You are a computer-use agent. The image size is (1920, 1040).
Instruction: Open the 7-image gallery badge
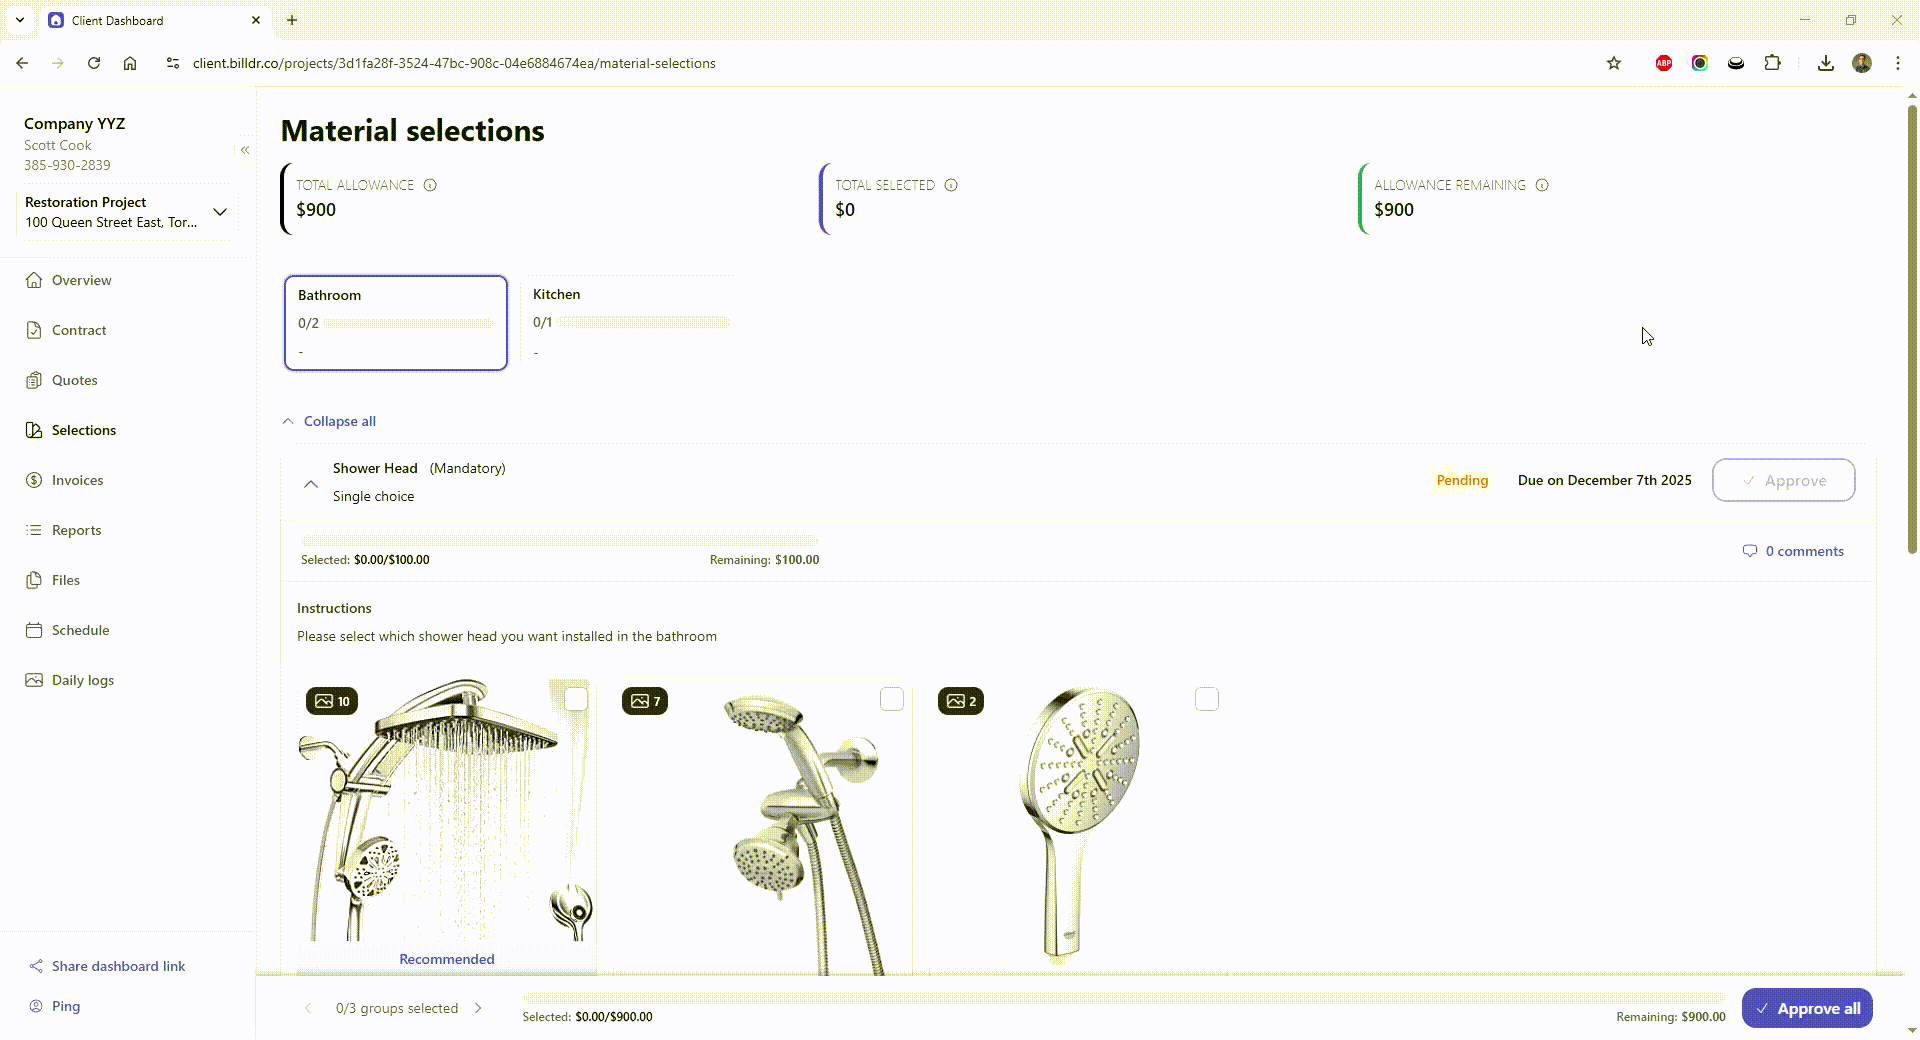(x=645, y=701)
